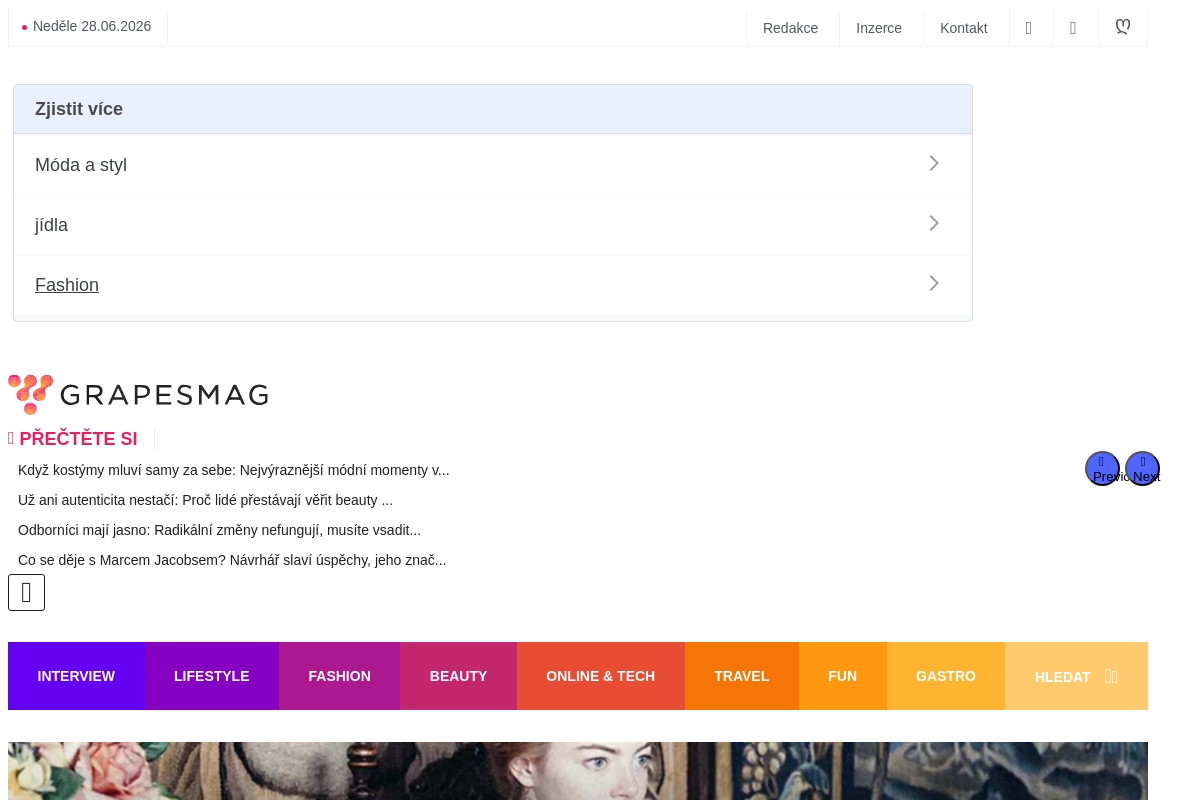Screen dimensions: 1200x800
Task: Click the search icon beside HLEDAT
Action: pos(1111,677)
